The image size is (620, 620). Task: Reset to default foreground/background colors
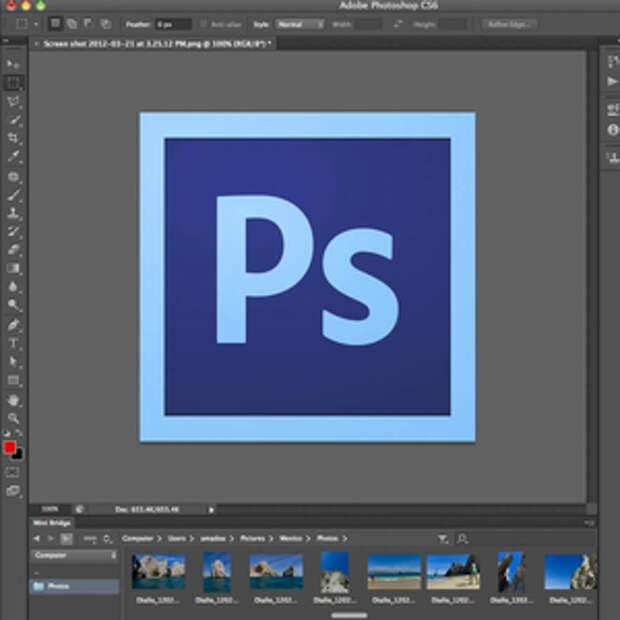tap(6, 433)
